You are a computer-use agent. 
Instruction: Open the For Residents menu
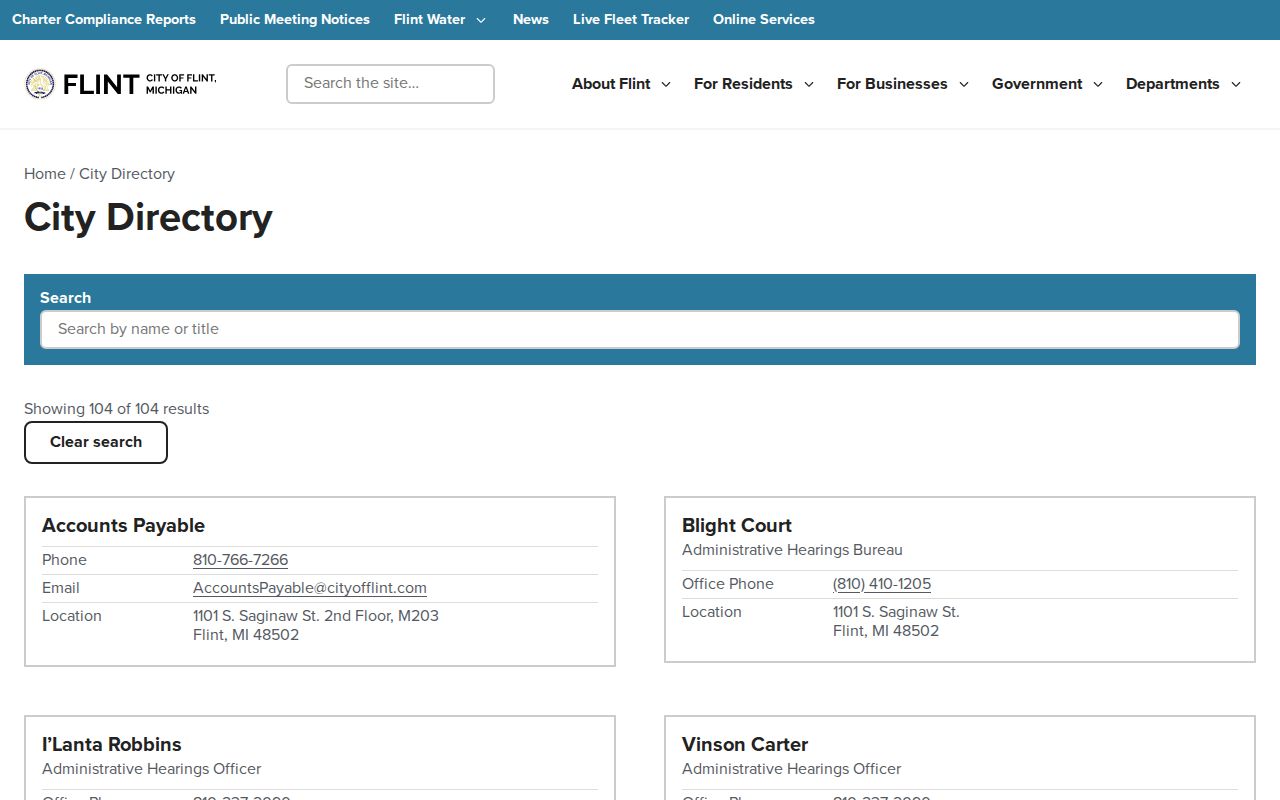point(743,84)
